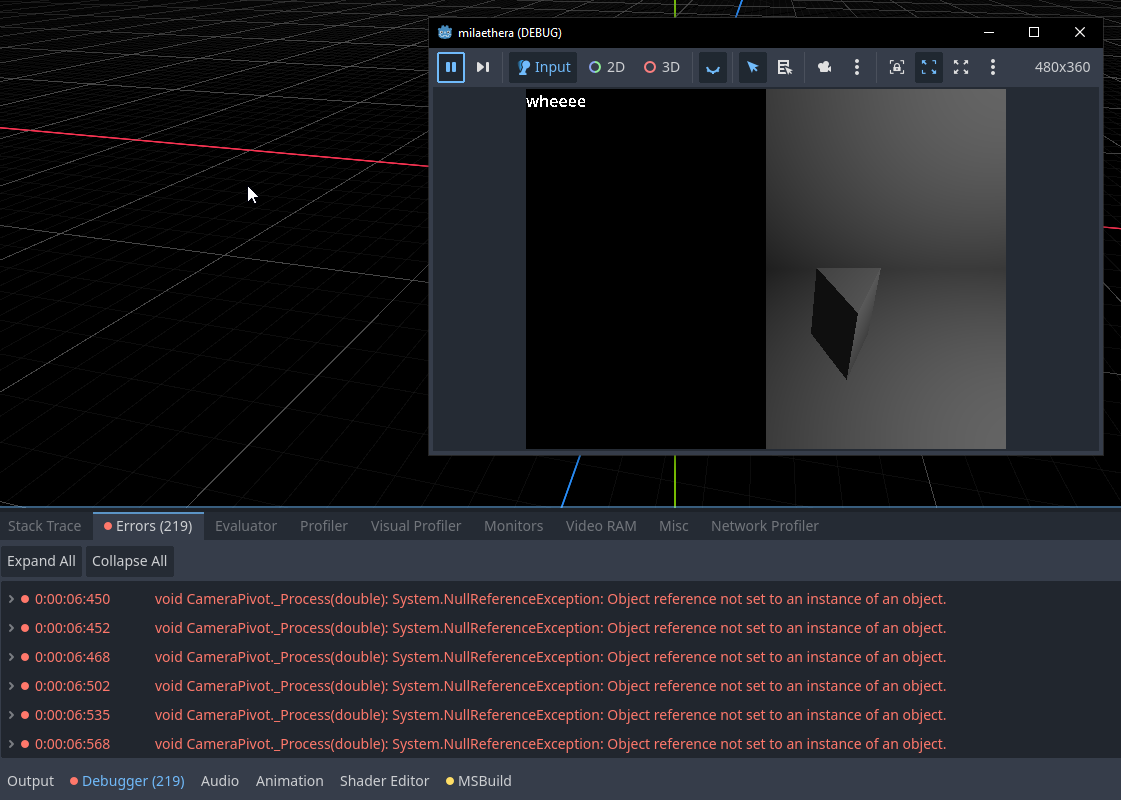
Task: Expand the error entry at 0:00:06:568
Action: pyautogui.click(x=11, y=744)
